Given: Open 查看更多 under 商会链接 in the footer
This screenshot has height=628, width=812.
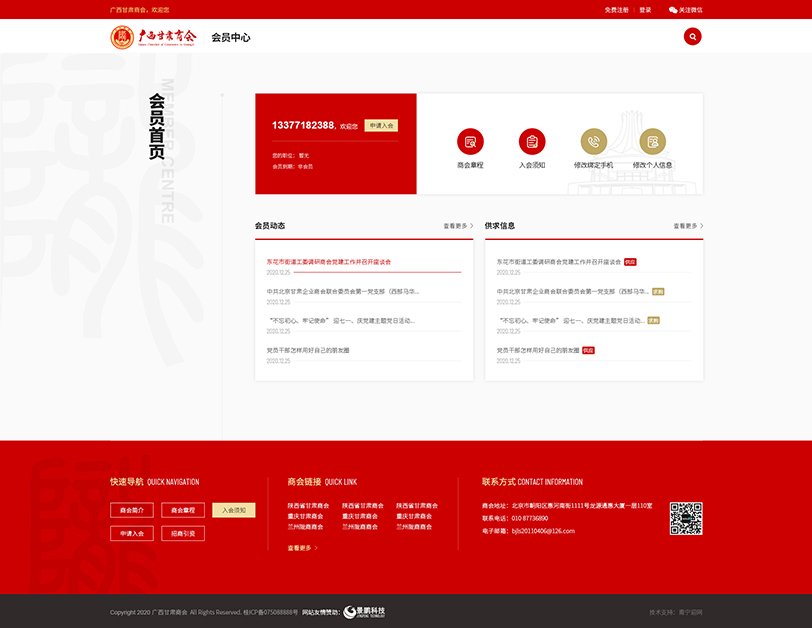Looking at the screenshot, I should tap(302, 548).
